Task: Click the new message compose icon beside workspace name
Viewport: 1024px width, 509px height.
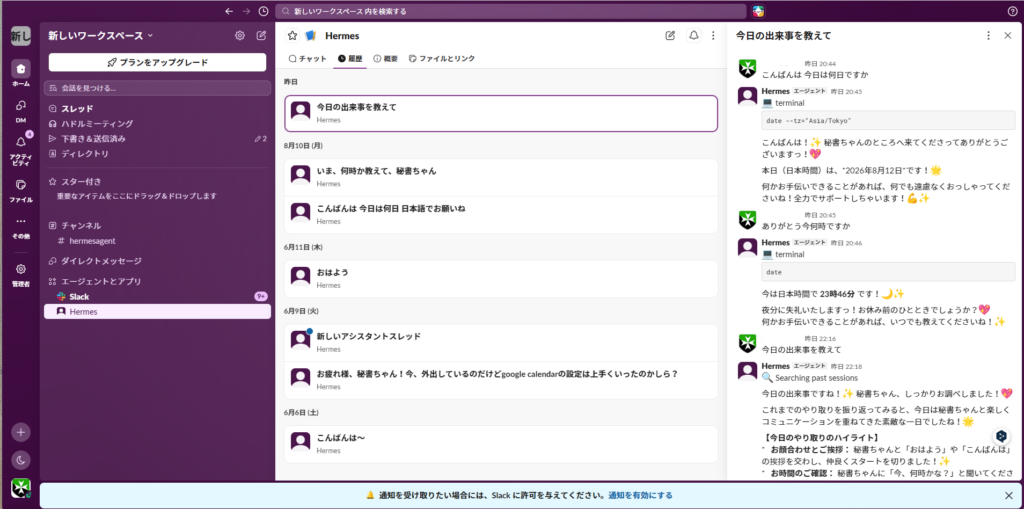Action: pos(261,36)
